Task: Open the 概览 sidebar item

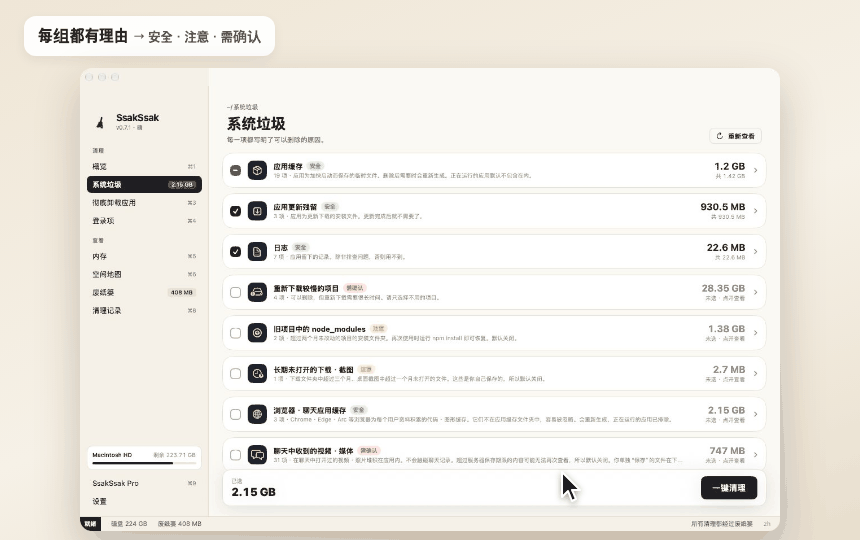Action: (144, 166)
